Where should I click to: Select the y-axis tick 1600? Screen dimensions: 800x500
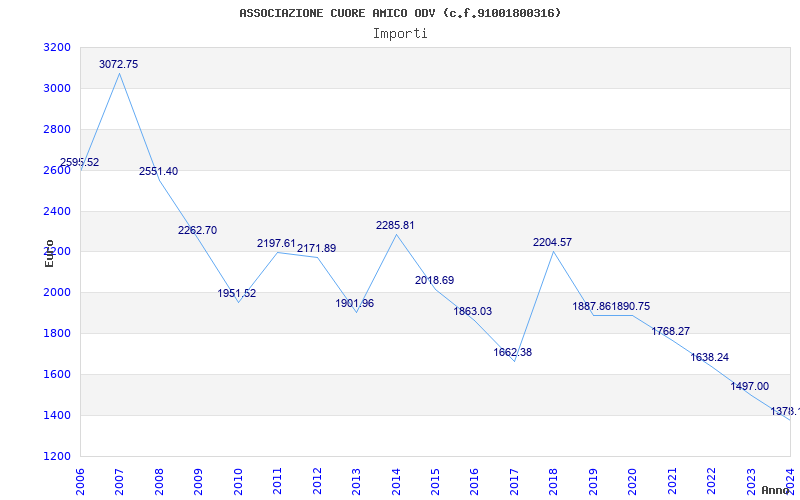pos(57,374)
